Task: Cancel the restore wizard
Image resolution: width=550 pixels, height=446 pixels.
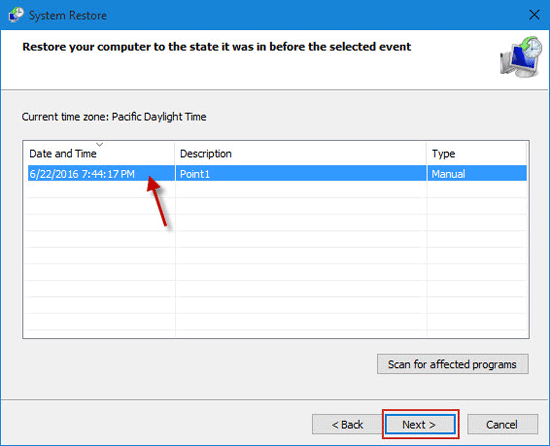Action: pyautogui.click(x=502, y=424)
